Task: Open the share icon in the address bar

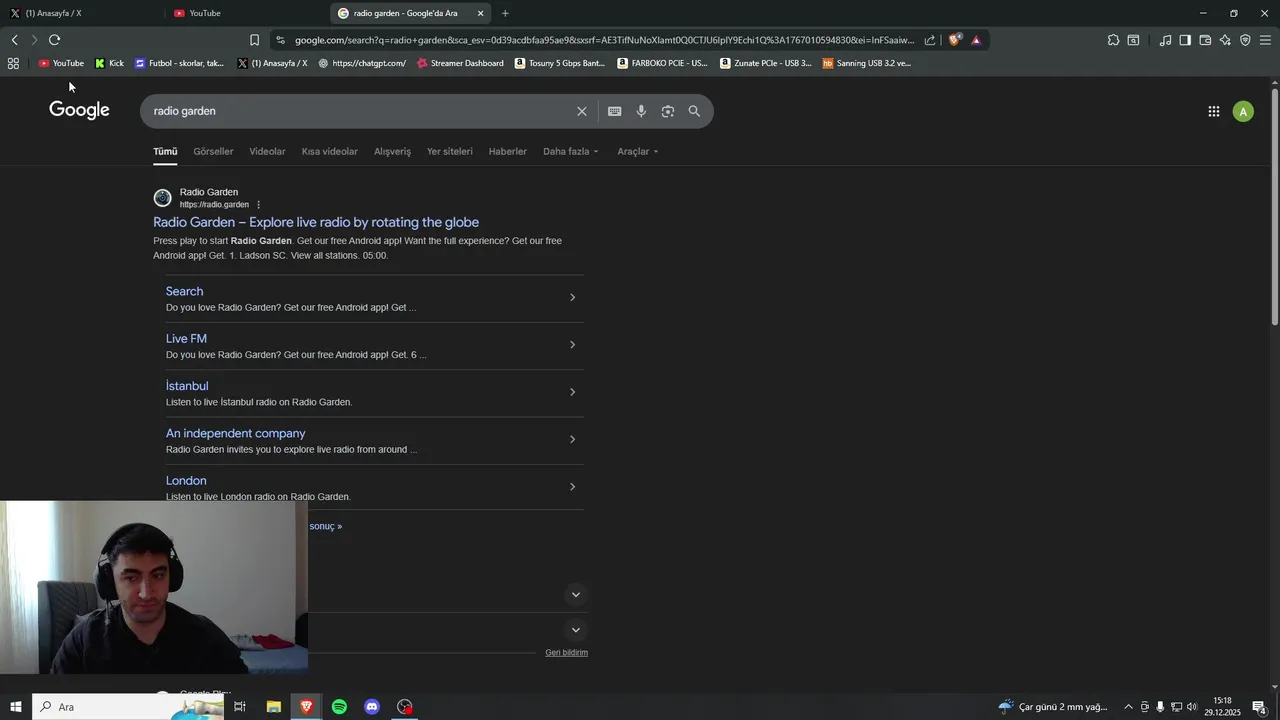Action: pyautogui.click(x=930, y=40)
